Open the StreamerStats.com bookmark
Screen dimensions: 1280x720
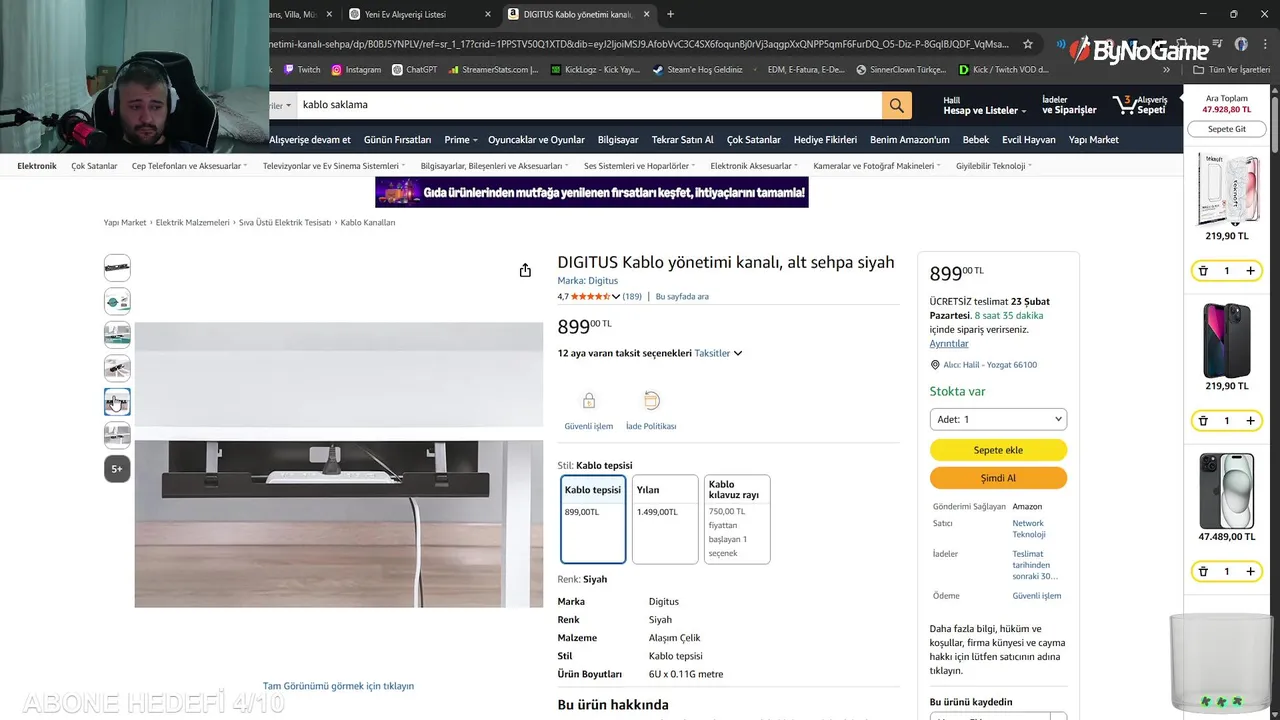(x=494, y=70)
